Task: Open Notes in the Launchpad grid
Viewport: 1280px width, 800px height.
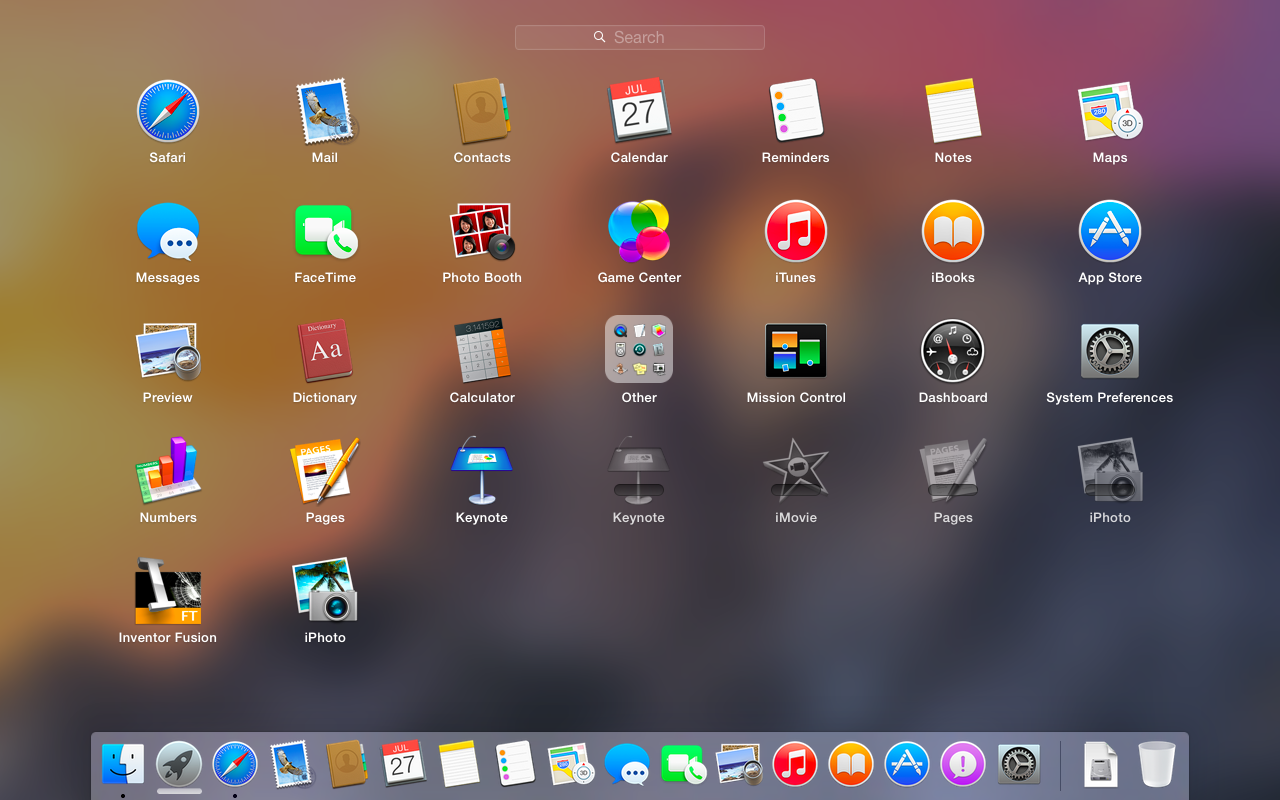Action: click(953, 111)
